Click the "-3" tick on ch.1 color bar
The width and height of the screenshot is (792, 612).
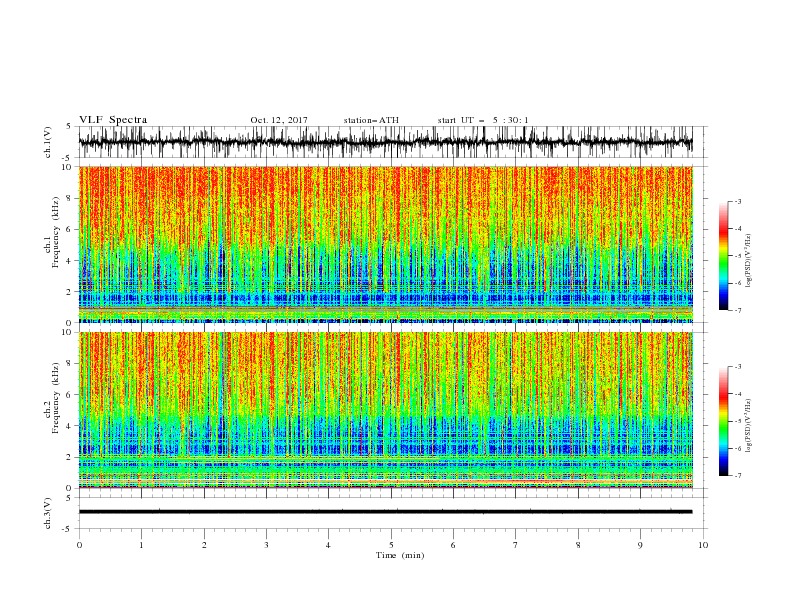pyautogui.click(x=738, y=201)
